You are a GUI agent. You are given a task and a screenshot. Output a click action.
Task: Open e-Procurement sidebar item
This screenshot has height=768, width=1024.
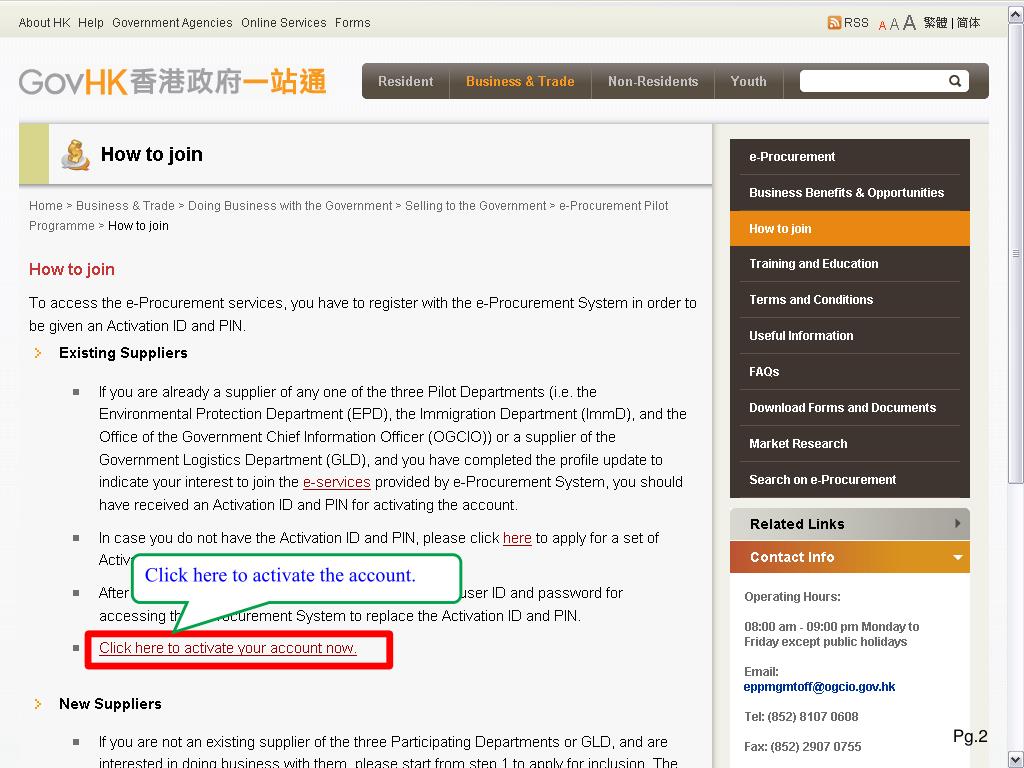click(x=850, y=157)
